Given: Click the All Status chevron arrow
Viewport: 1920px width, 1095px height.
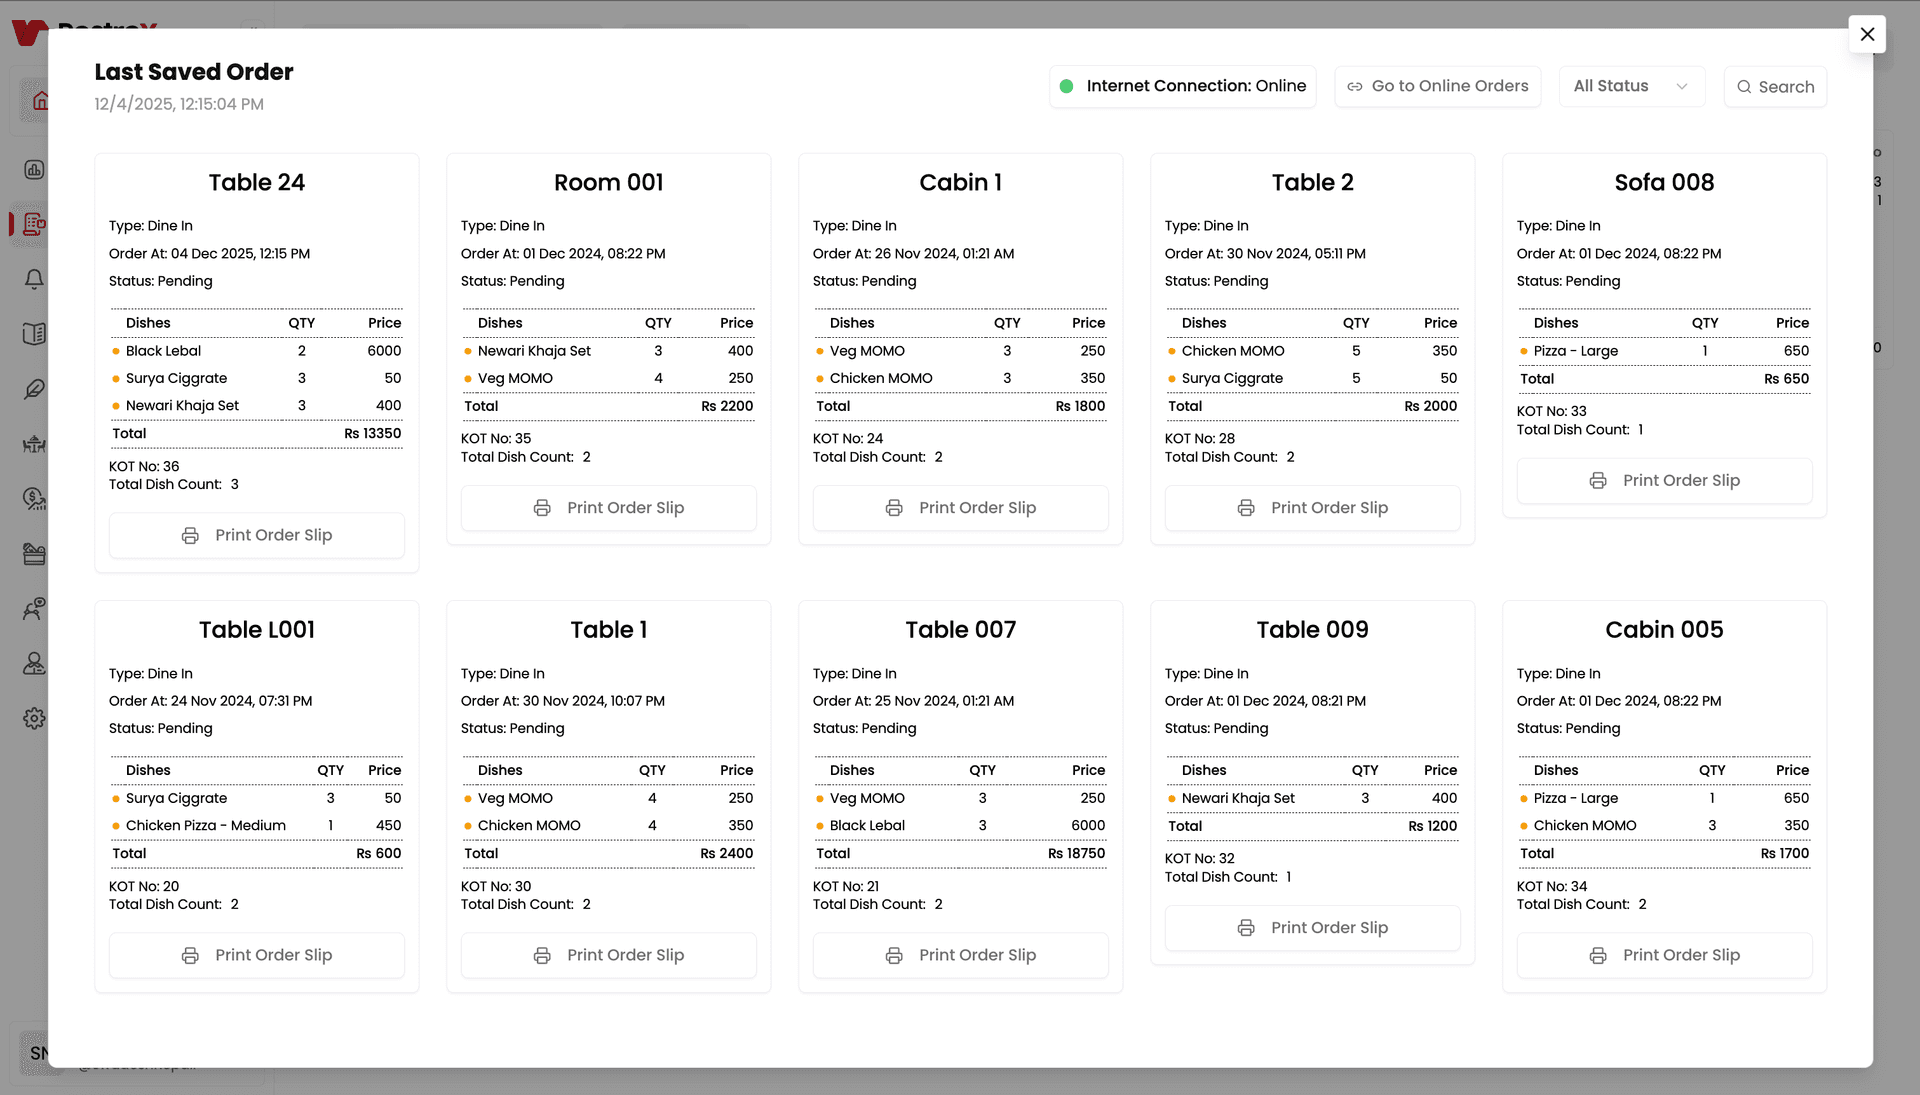Looking at the screenshot, I should pos(1682,87).
